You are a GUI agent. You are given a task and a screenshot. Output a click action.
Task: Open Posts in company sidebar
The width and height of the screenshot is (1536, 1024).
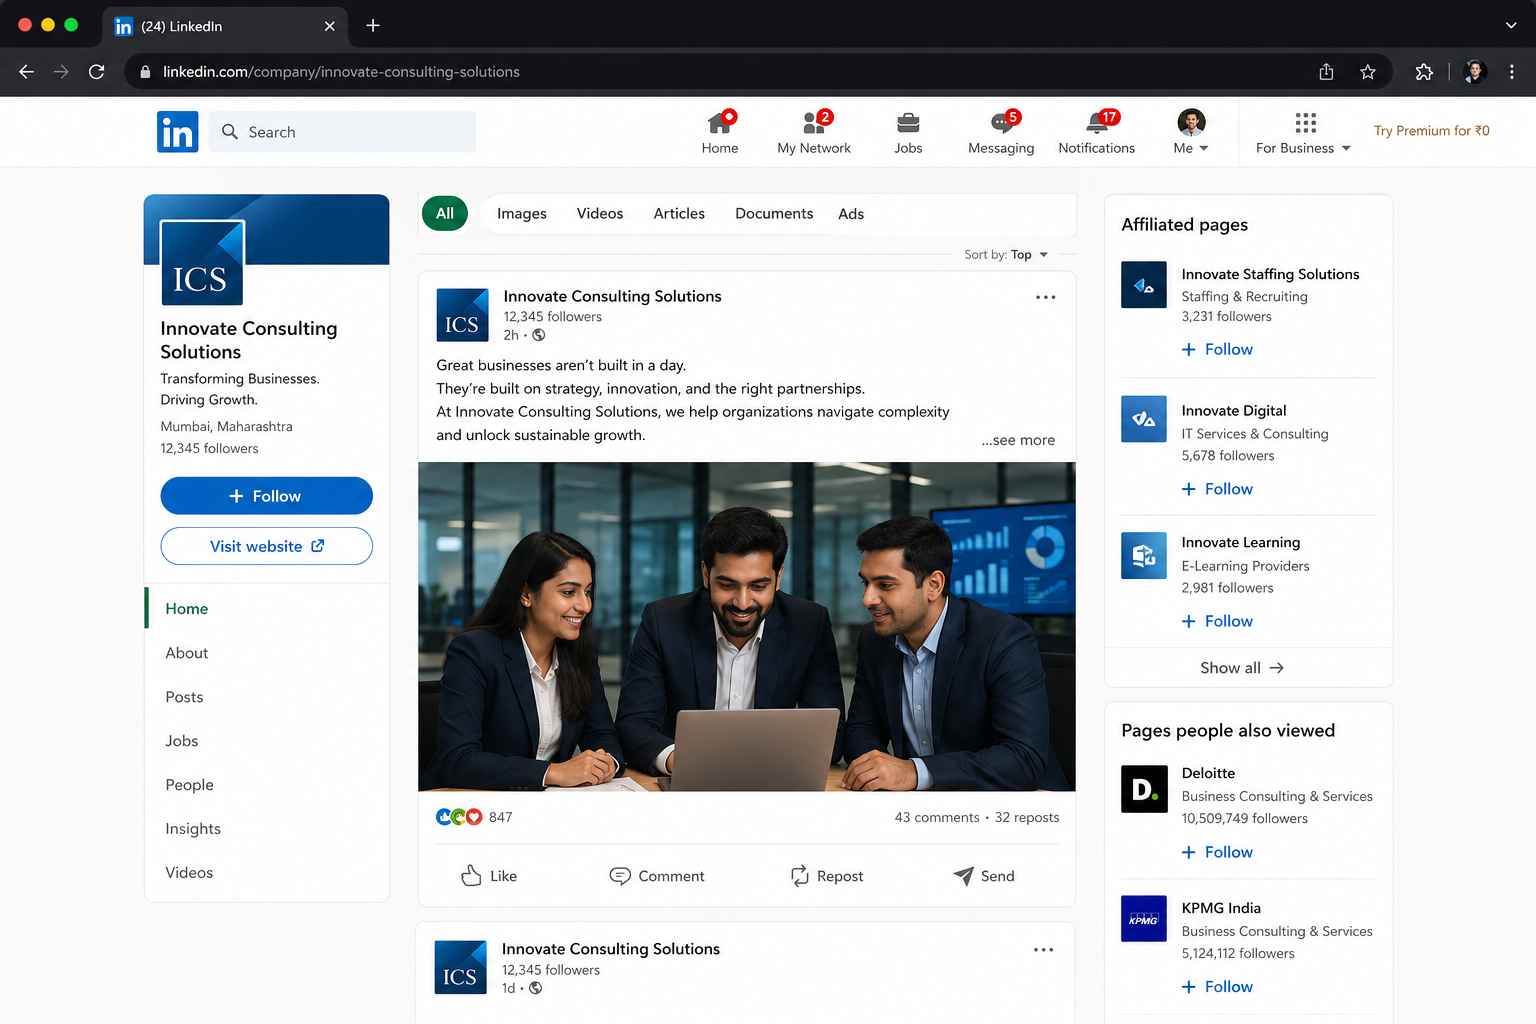(184, 697)
